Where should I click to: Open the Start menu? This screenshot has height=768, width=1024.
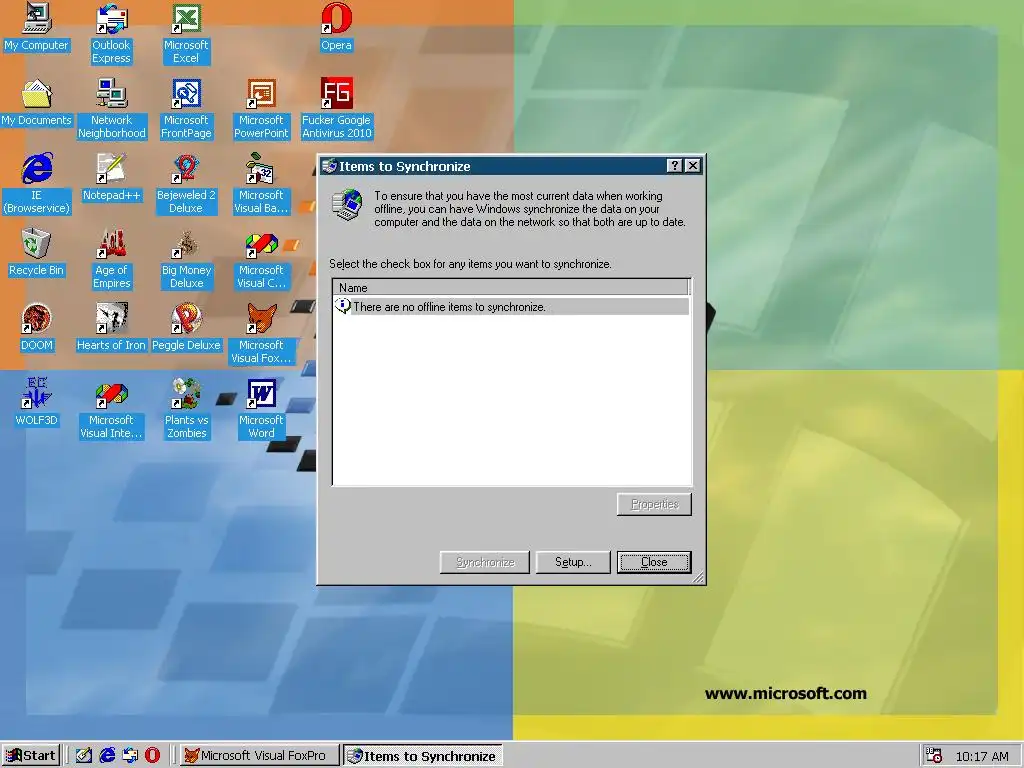click(x=31, y=756)
